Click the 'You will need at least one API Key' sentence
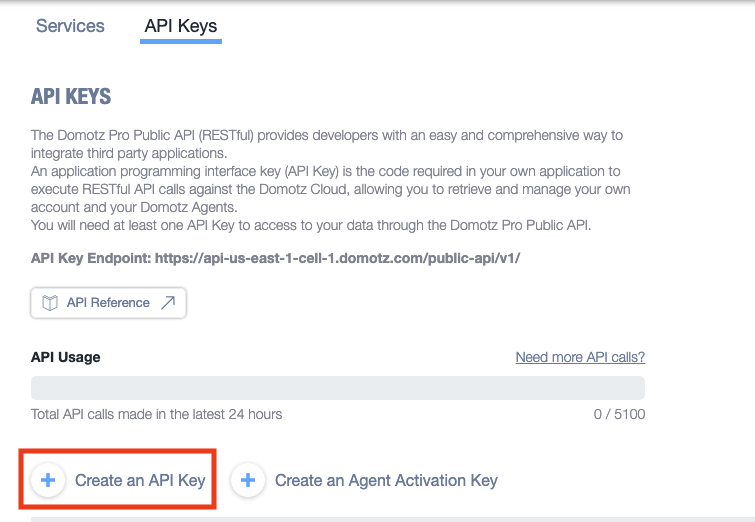Image resolution: width=755 pixels, height=522 pixels. (311, 225)
